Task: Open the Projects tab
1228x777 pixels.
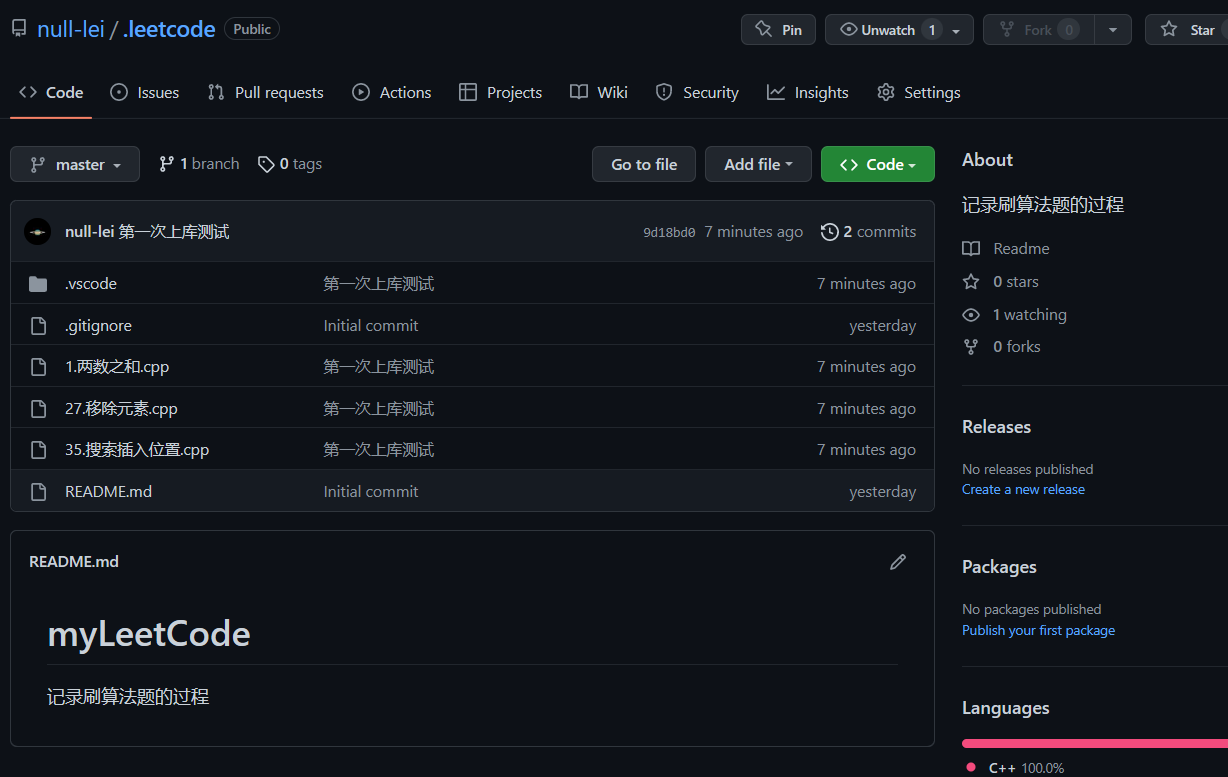Action: (x=500, y=92)
